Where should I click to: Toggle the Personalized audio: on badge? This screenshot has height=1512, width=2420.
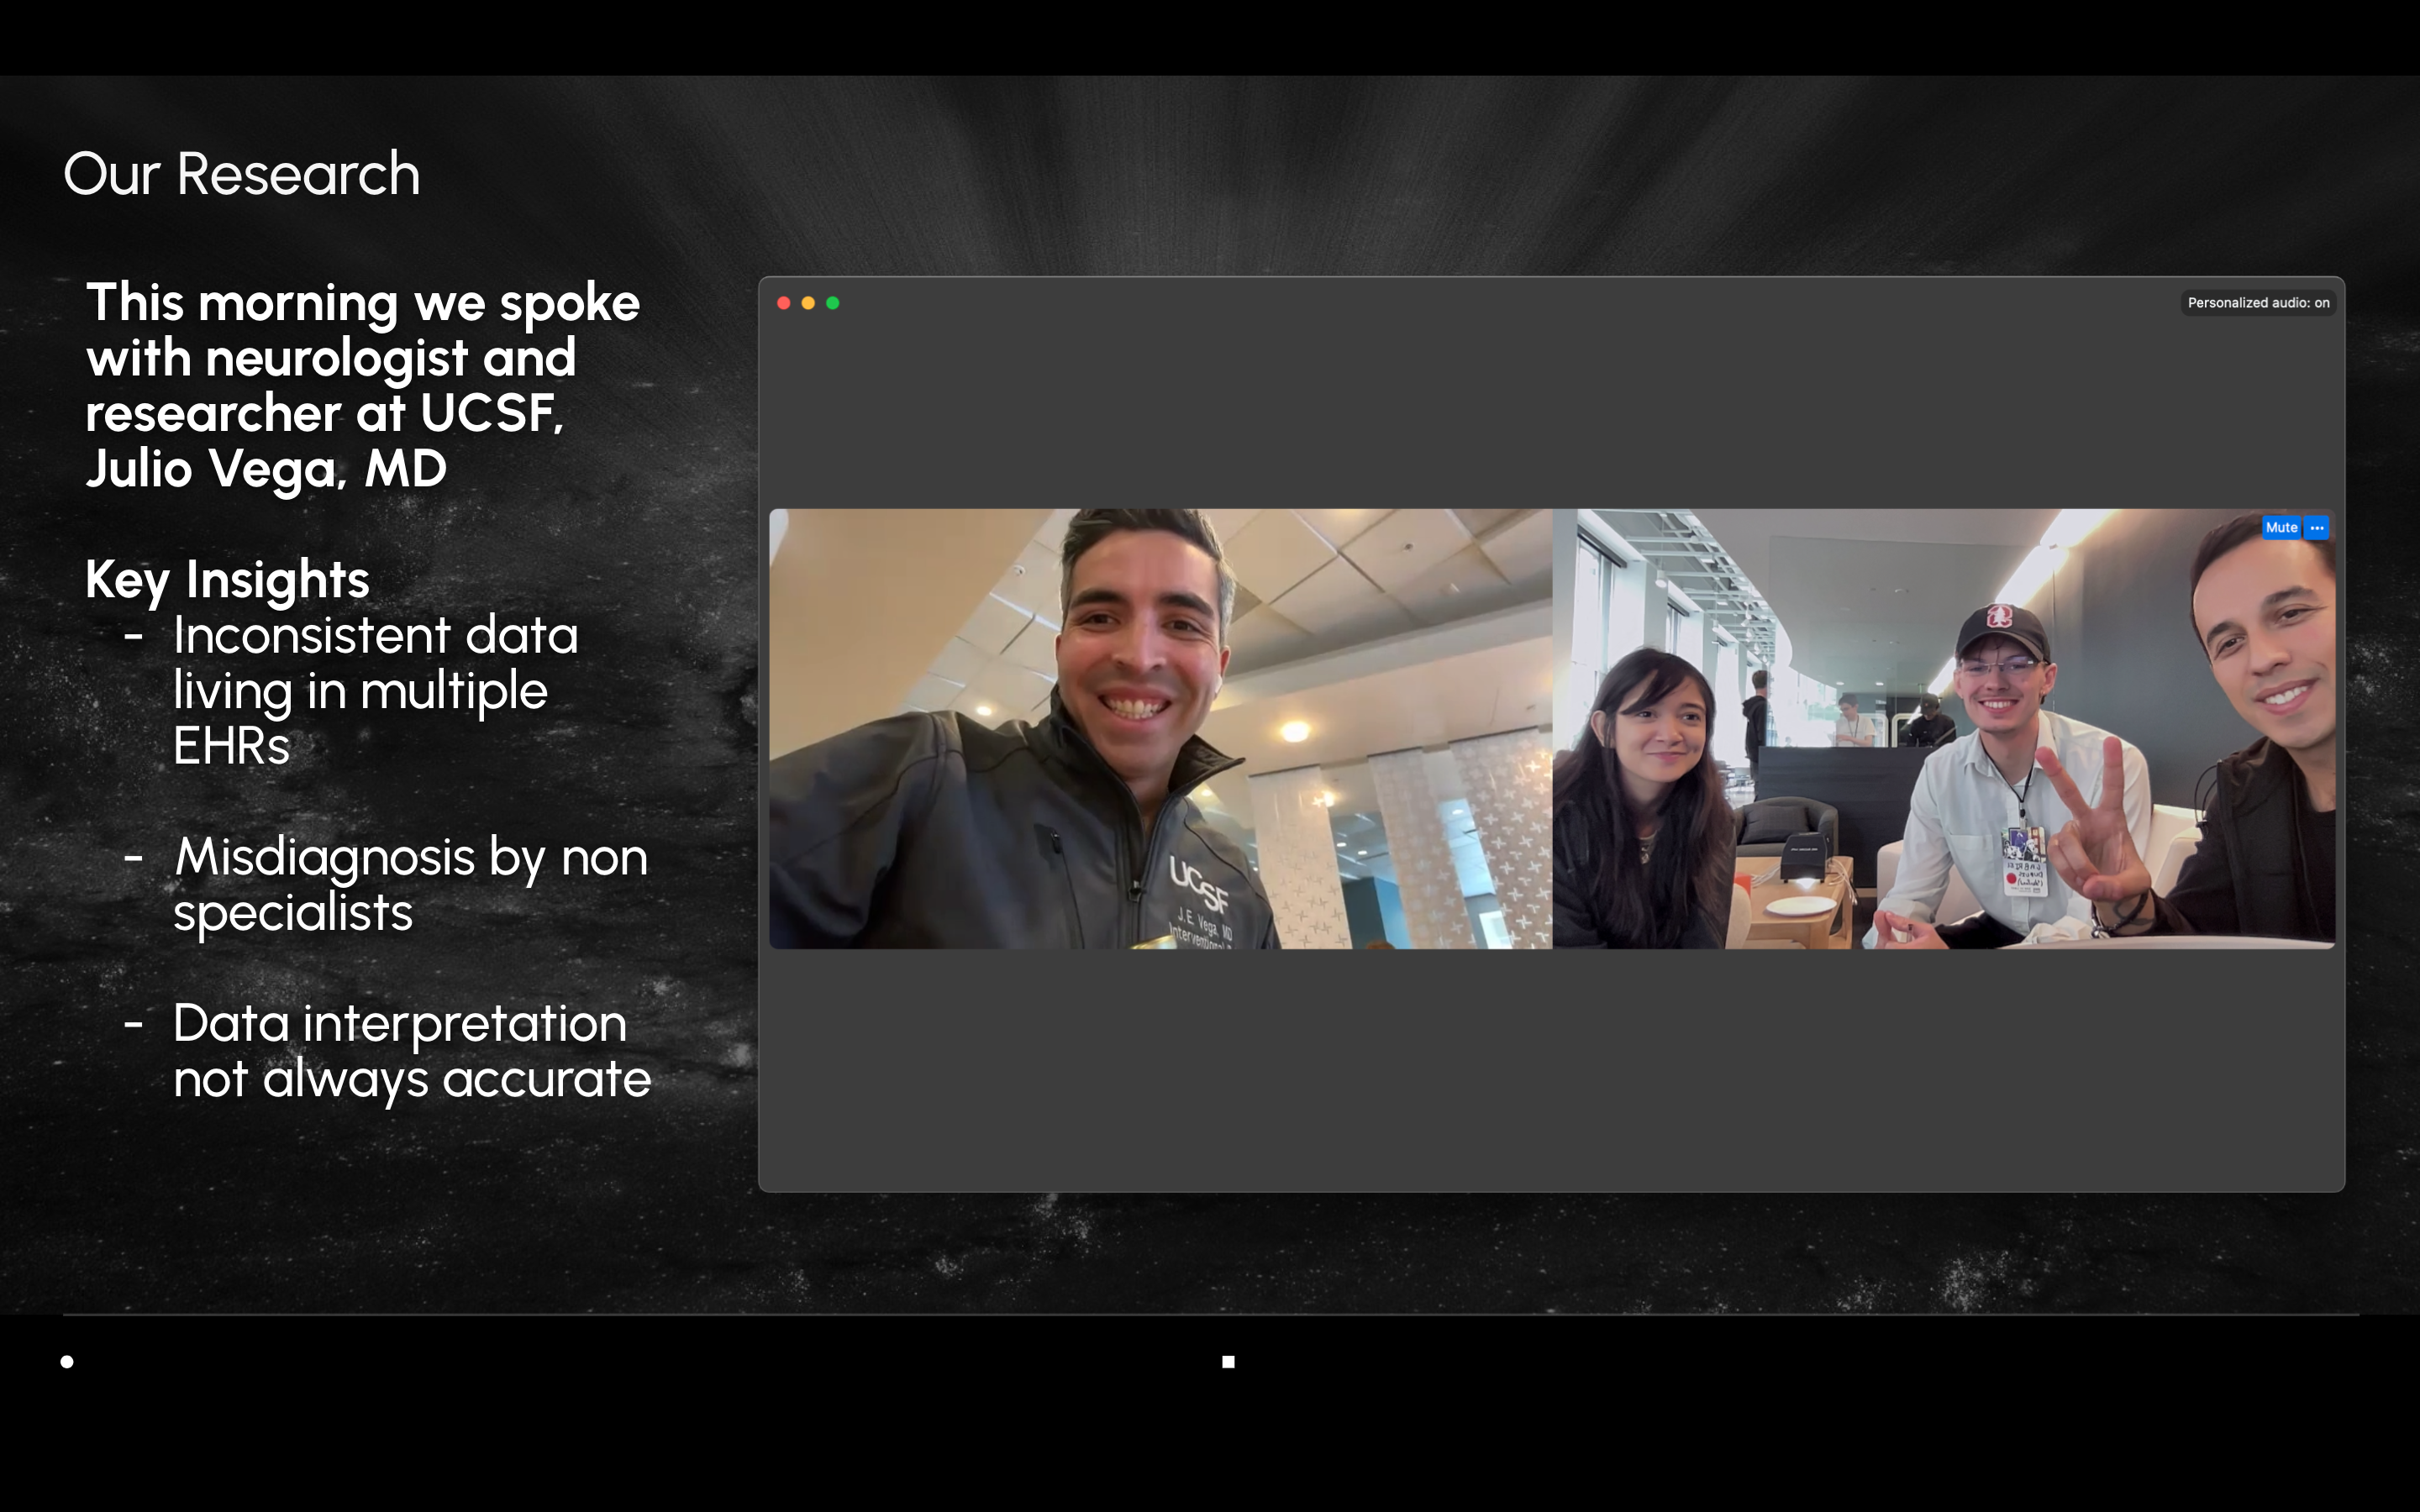2257,302
